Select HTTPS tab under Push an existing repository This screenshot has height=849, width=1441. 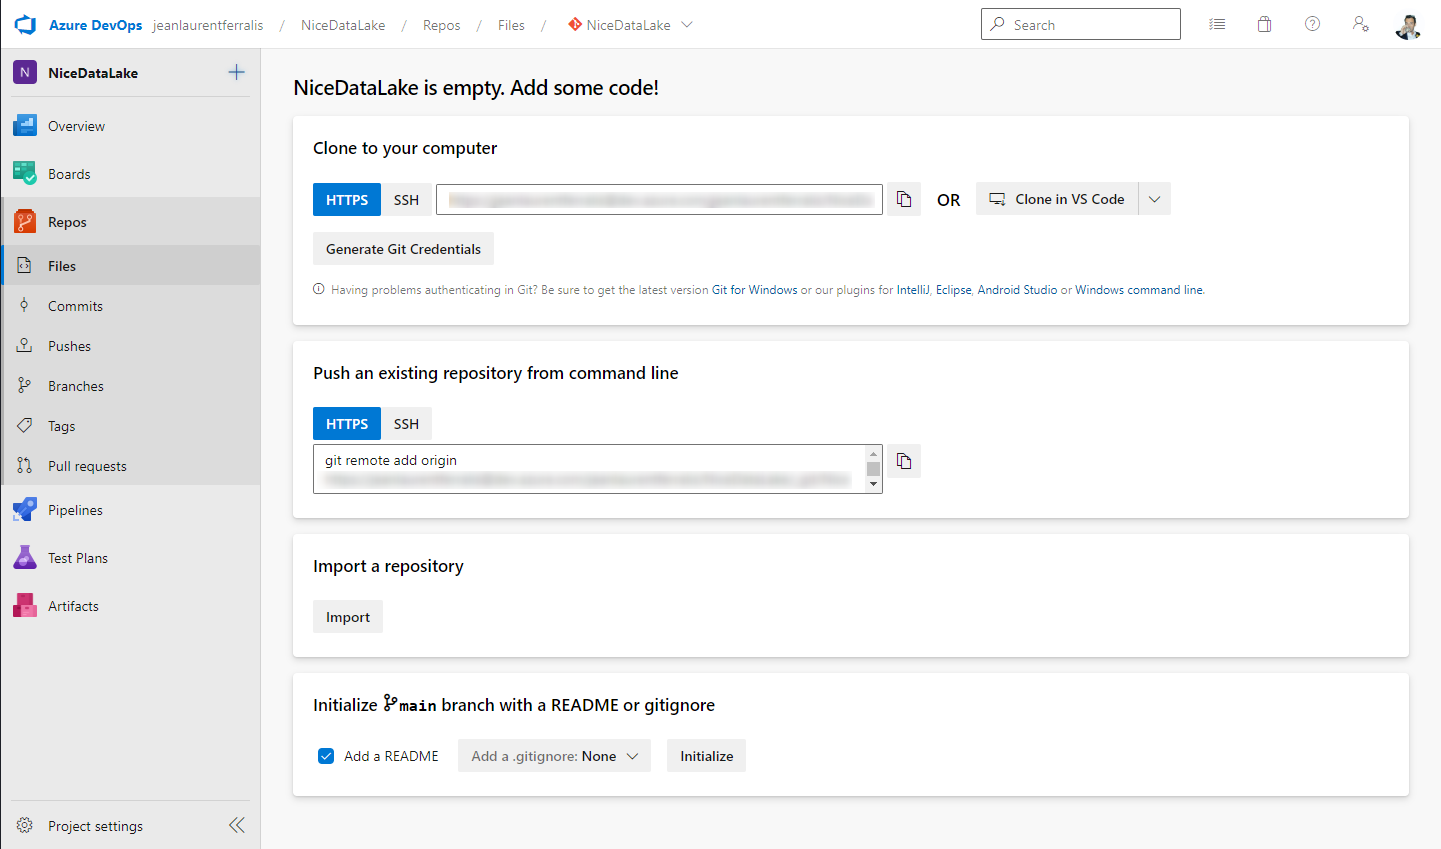tap(347, 424)
